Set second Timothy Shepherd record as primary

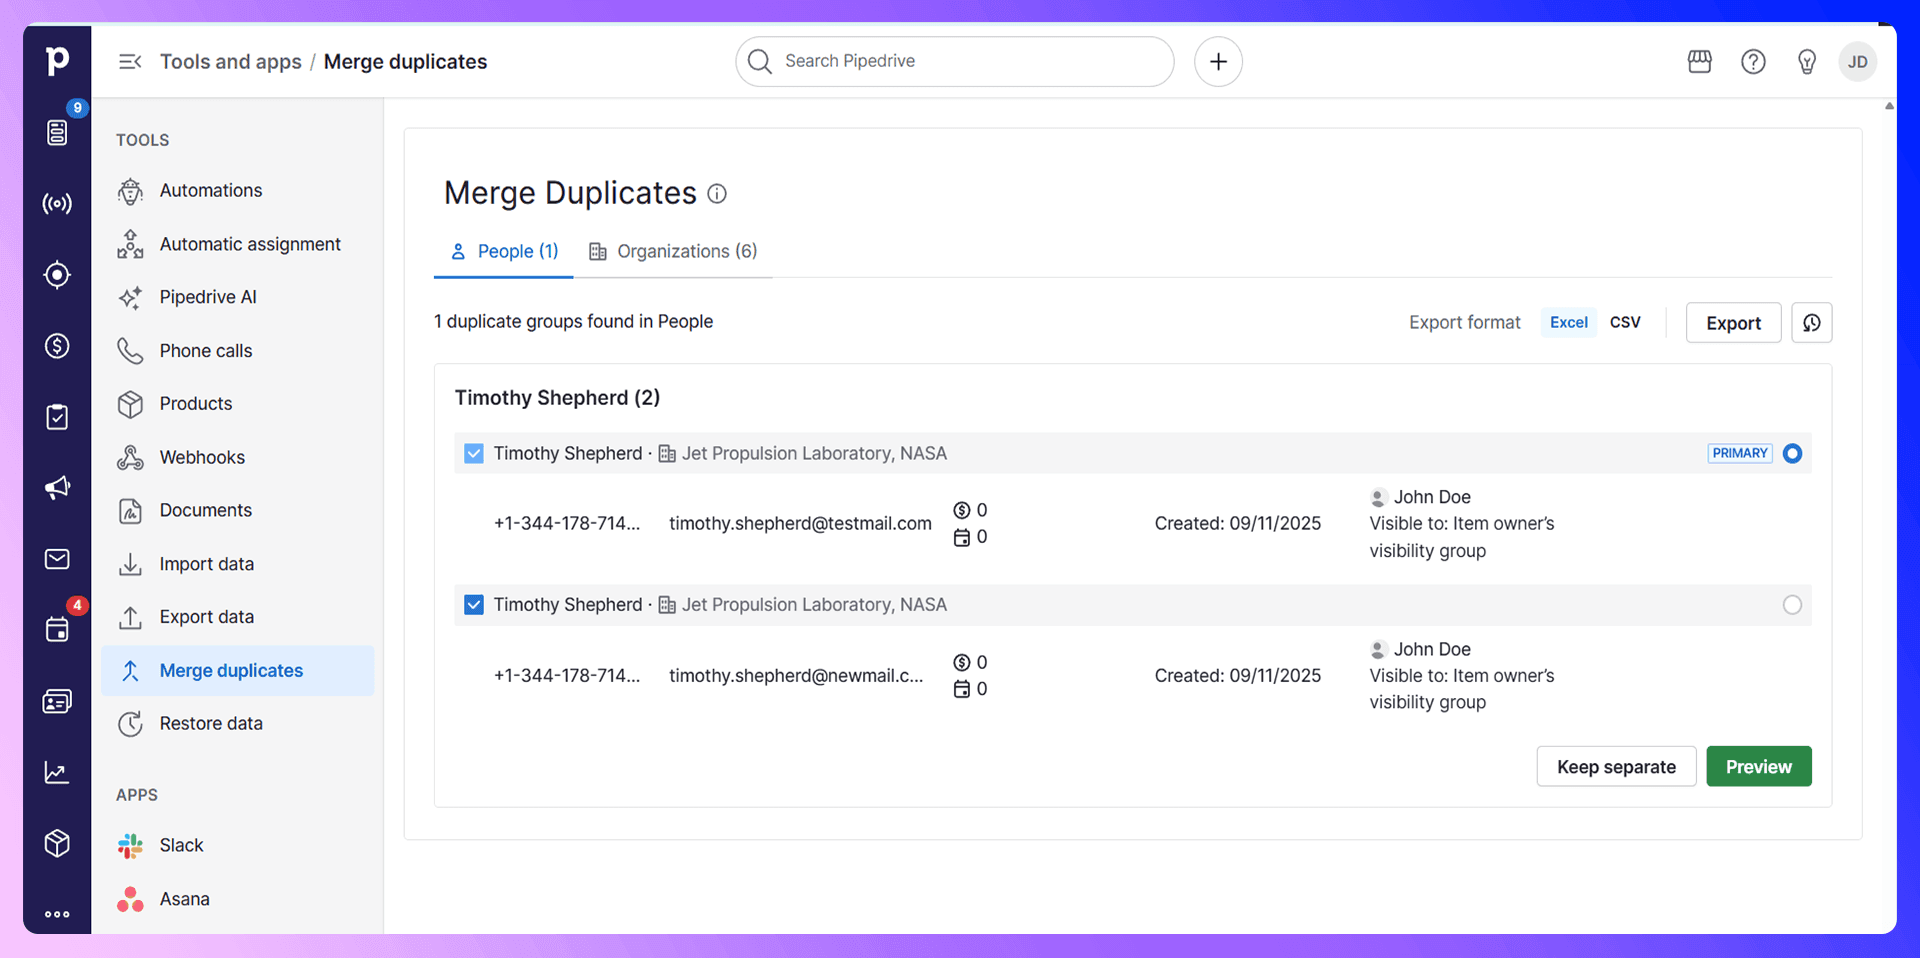coord(1792,605)
